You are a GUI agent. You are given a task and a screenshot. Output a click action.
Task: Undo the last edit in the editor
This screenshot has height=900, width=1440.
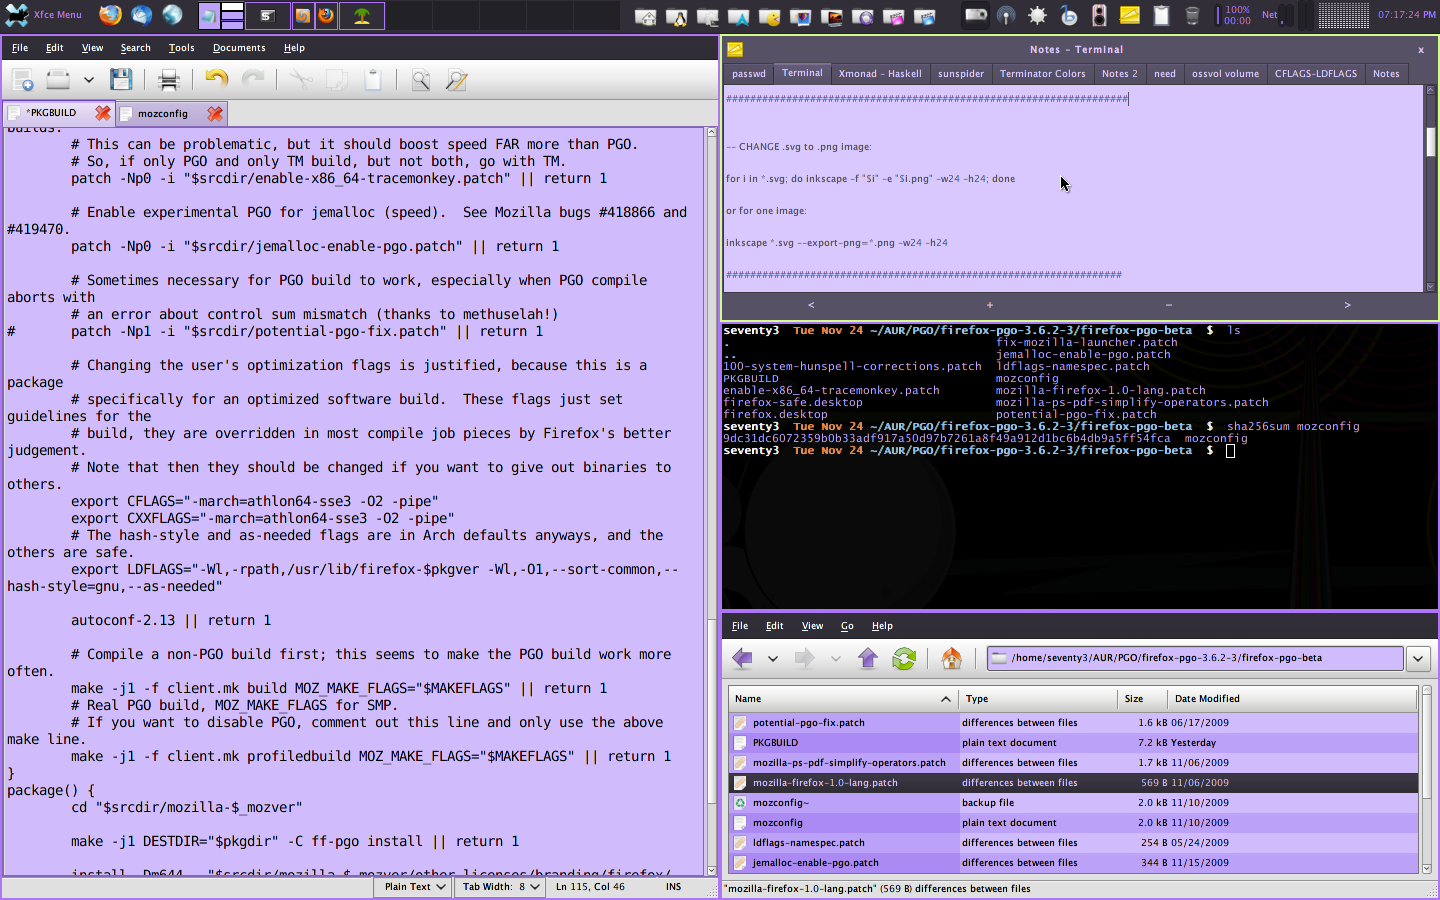pyautogui.click(x=217, y=80)
